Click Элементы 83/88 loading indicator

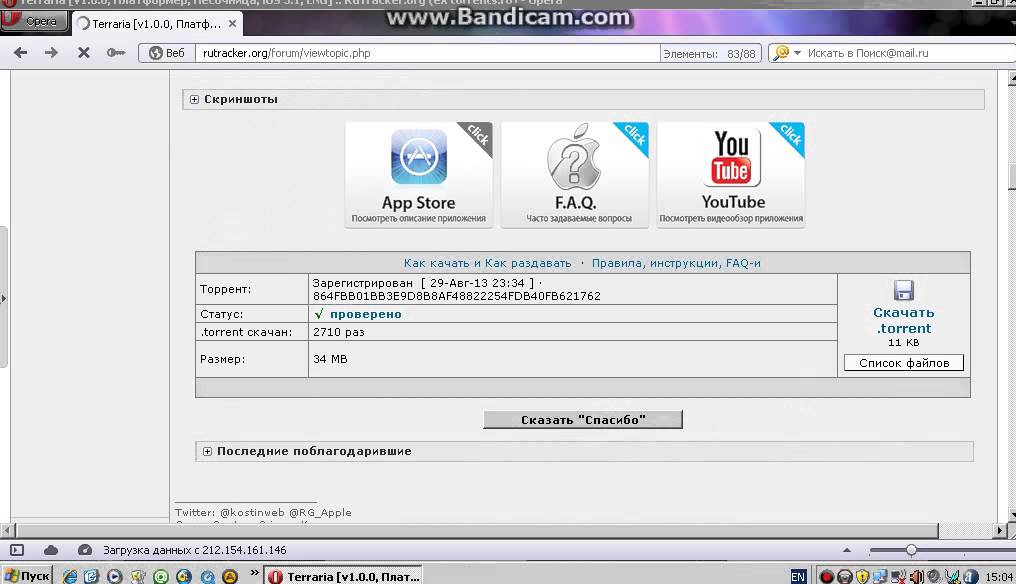coord(710,54)
